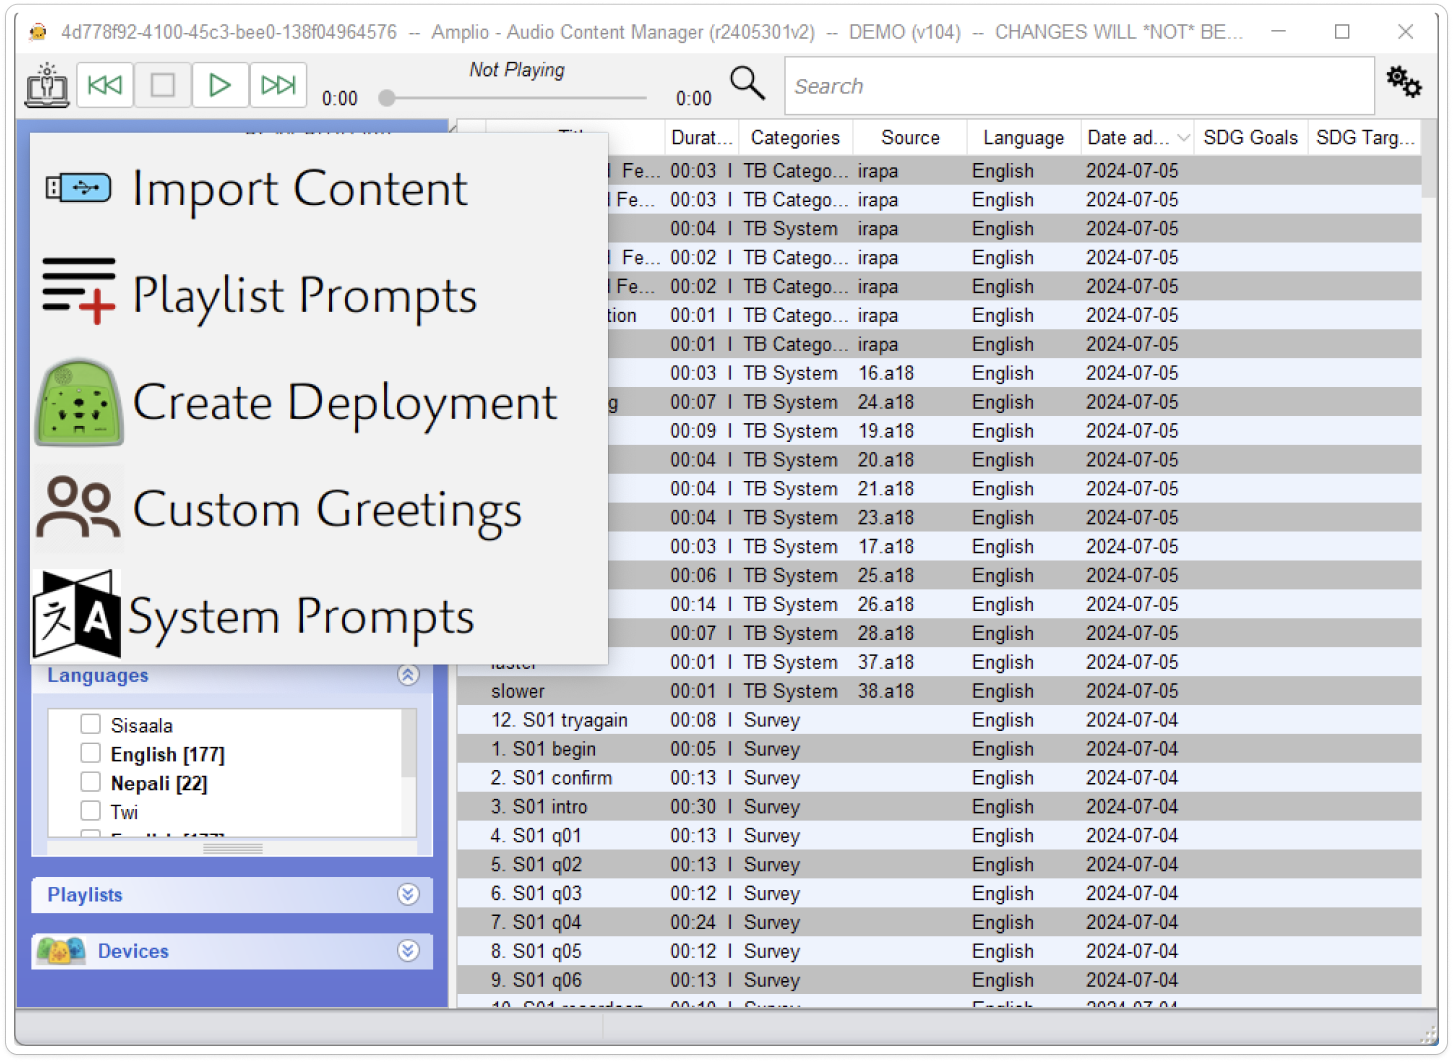The width and height of the screenshot is (1453, 1063).
Task: Choose Import Content from the menu
Action: click(x=300, y=188)
